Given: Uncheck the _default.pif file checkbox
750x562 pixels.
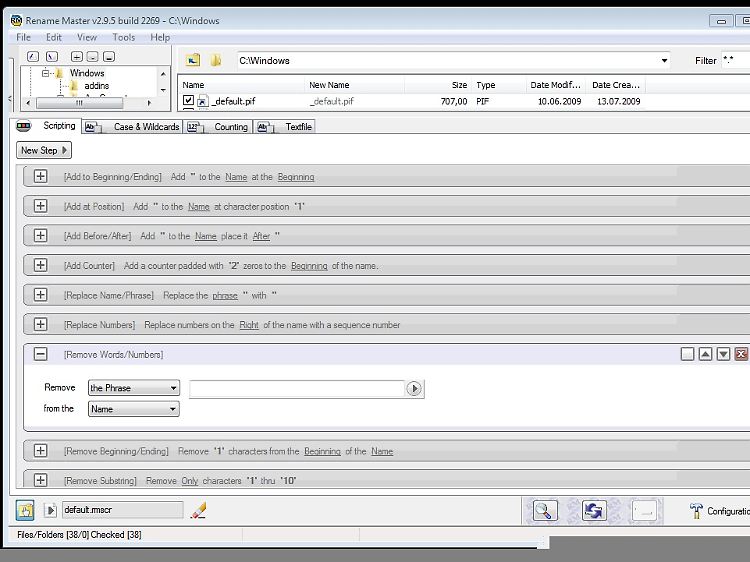Looking at the screenshot, I should (188, 101).
